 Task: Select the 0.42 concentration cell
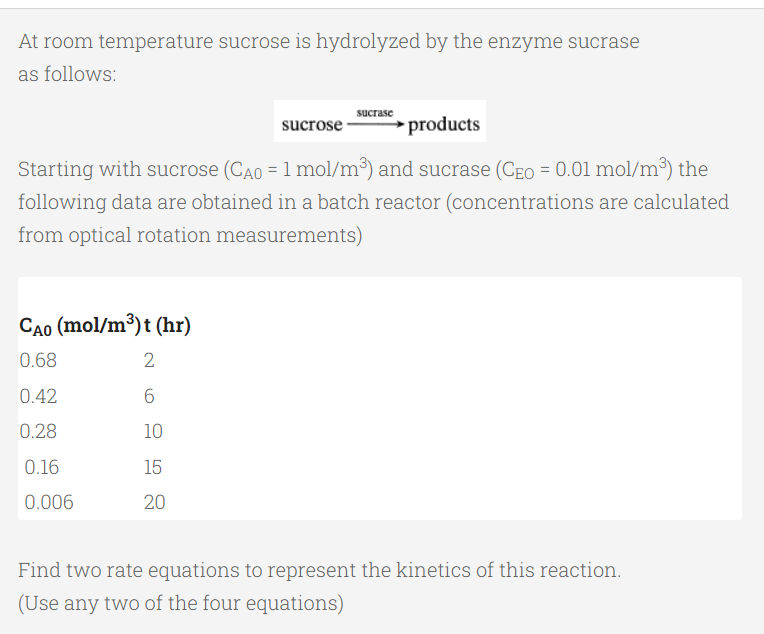click(x=38, y=396)
